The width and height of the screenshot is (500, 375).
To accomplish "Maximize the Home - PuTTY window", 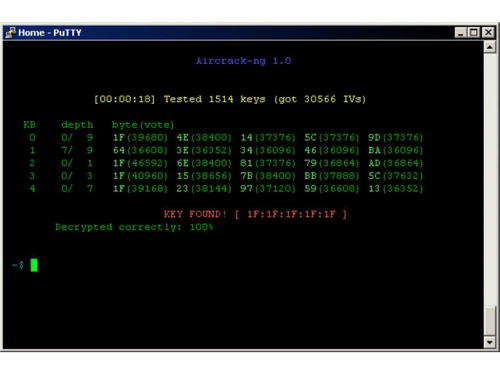I will coord(473,32).
